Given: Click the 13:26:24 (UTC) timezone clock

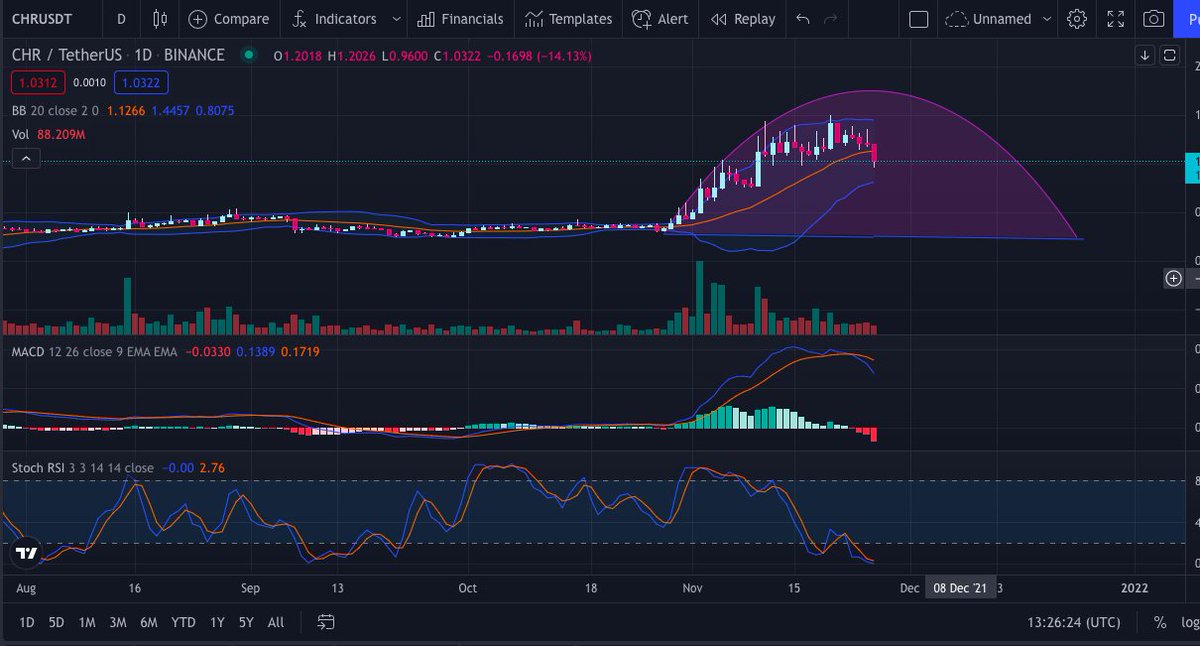Looking at the screenshot, I should click(x=1074, y=622).
